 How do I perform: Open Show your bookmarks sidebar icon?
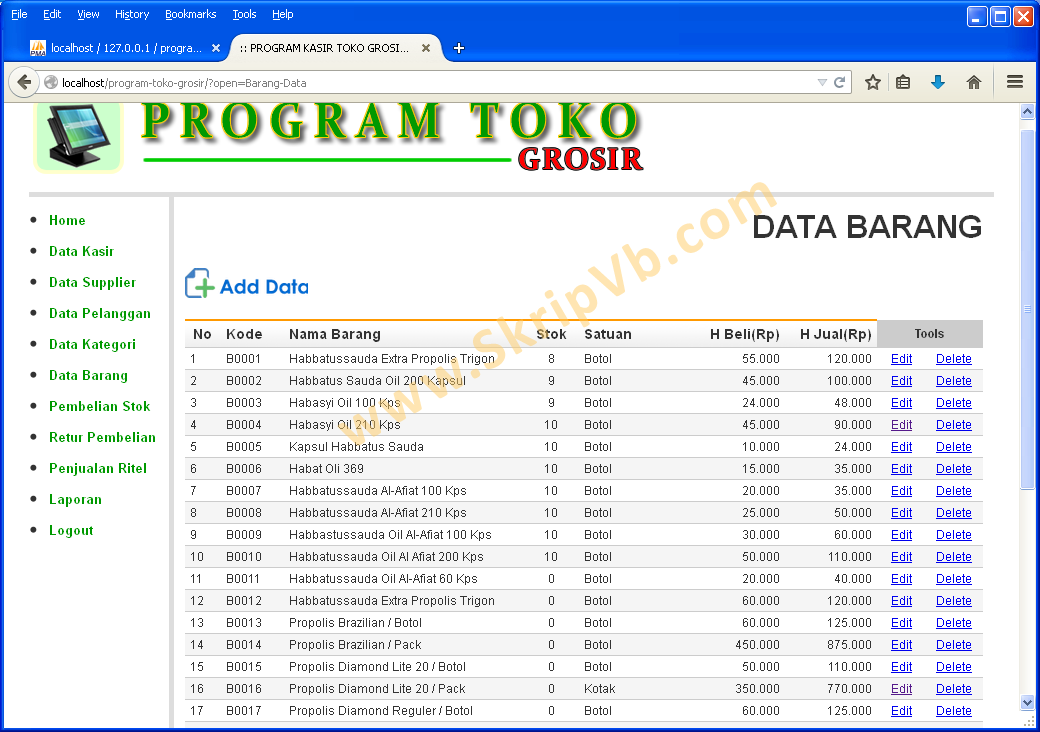click(x=905, y=82)
